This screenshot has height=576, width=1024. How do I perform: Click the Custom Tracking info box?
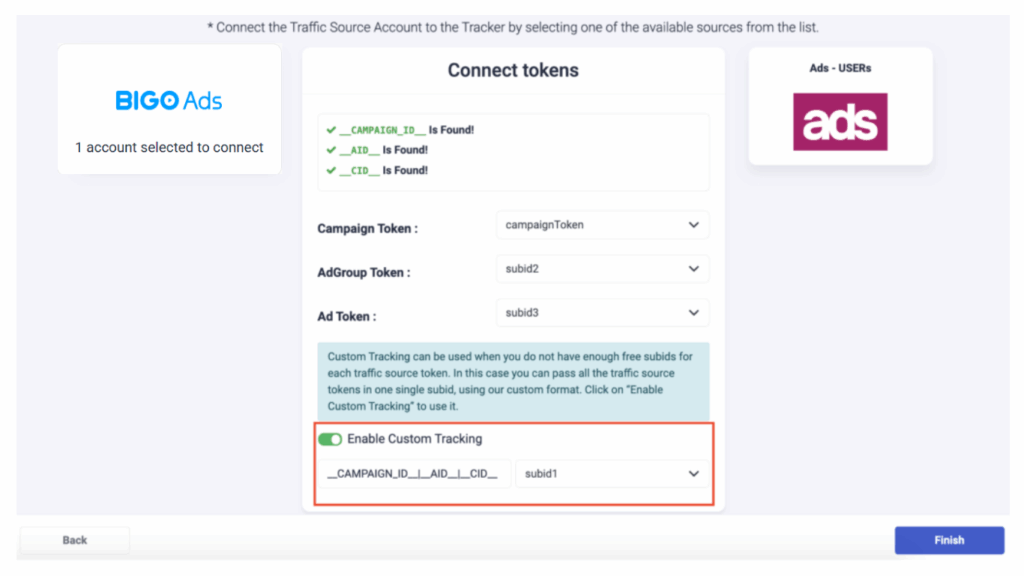[x=513, y=381]
